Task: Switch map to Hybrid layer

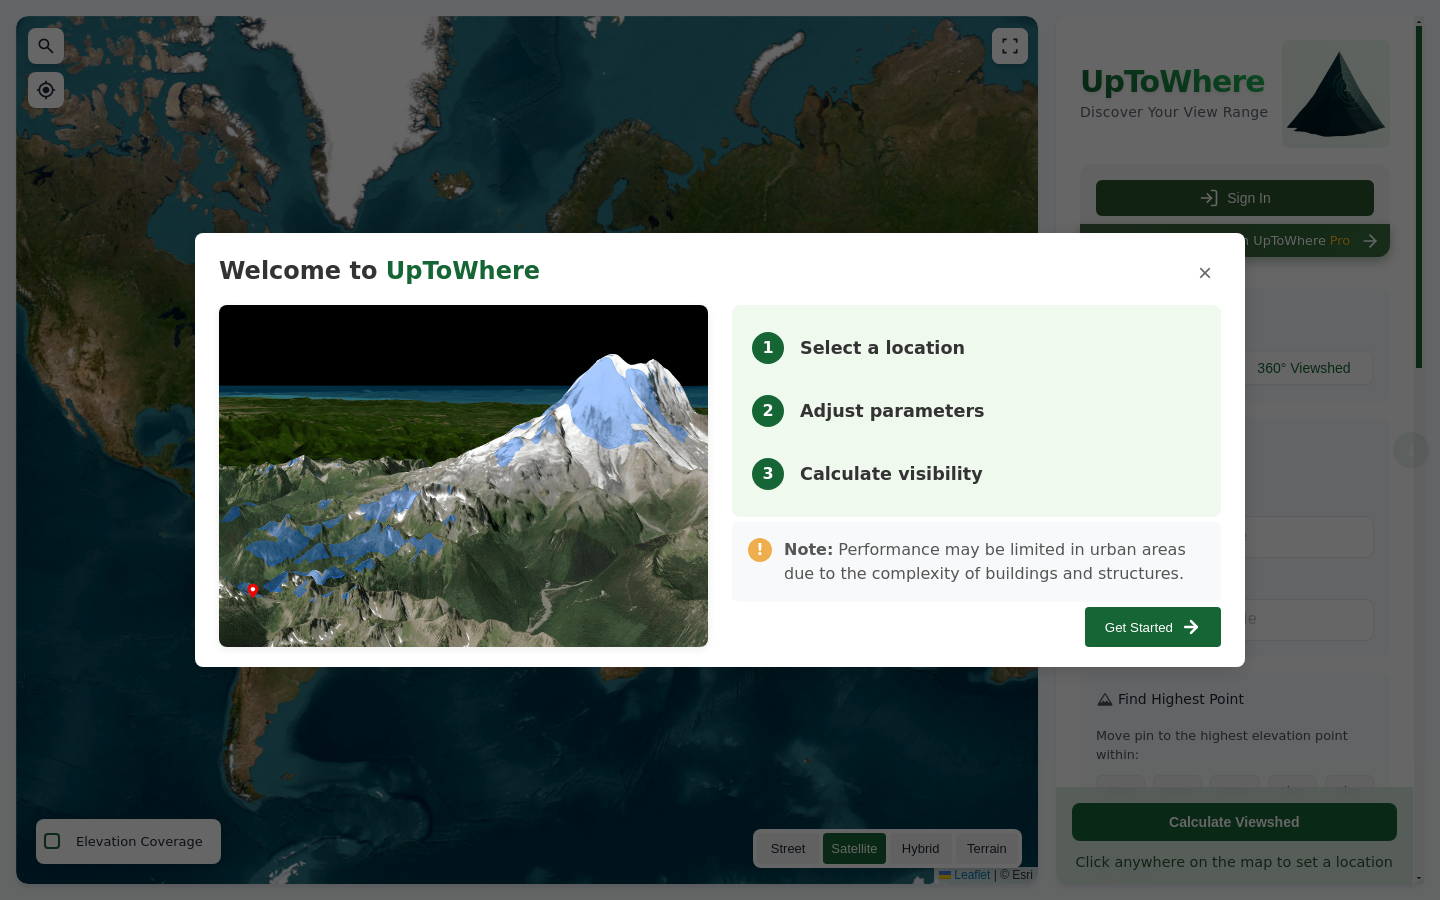Action: 920,848
